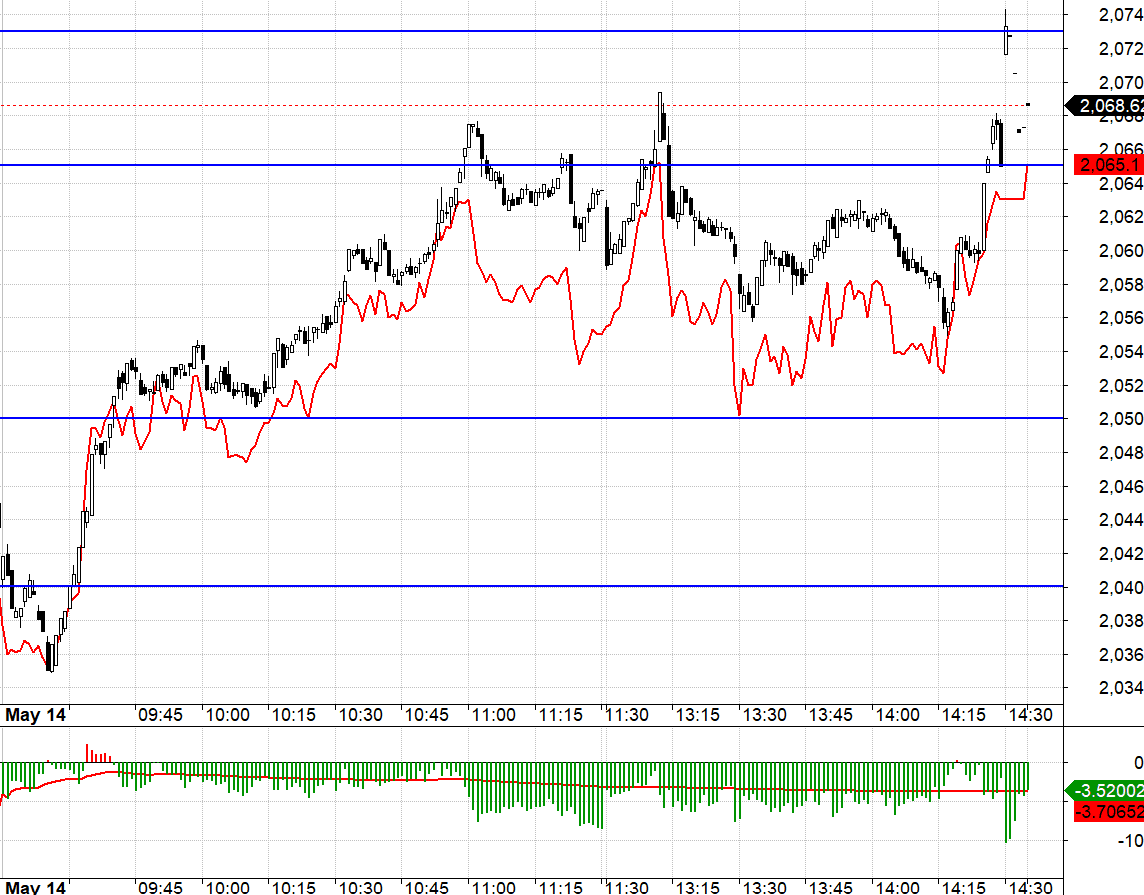1144x895 pixels.
Task: Click the May 14 date label below the price chart
Action: coord(35,715)
